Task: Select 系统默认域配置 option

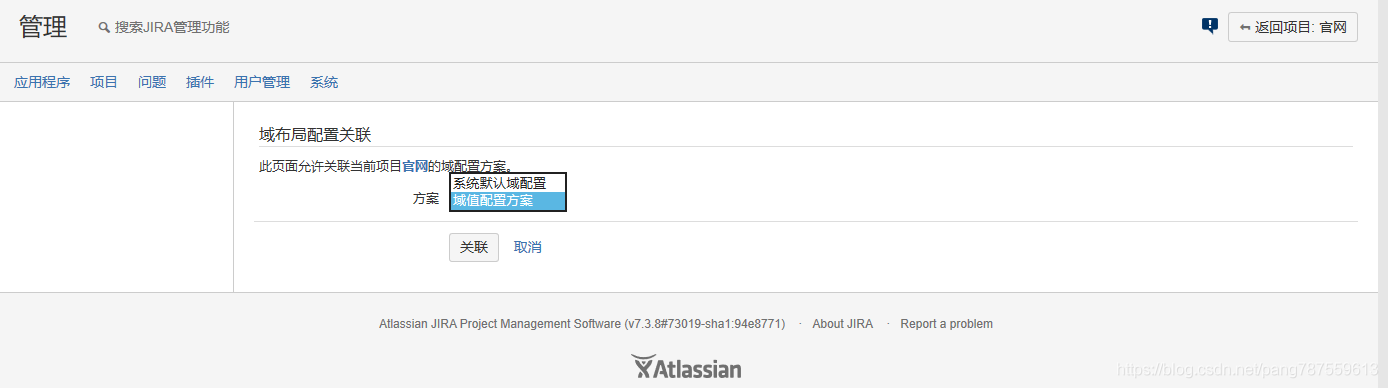Action: click(x=508, y=183)
